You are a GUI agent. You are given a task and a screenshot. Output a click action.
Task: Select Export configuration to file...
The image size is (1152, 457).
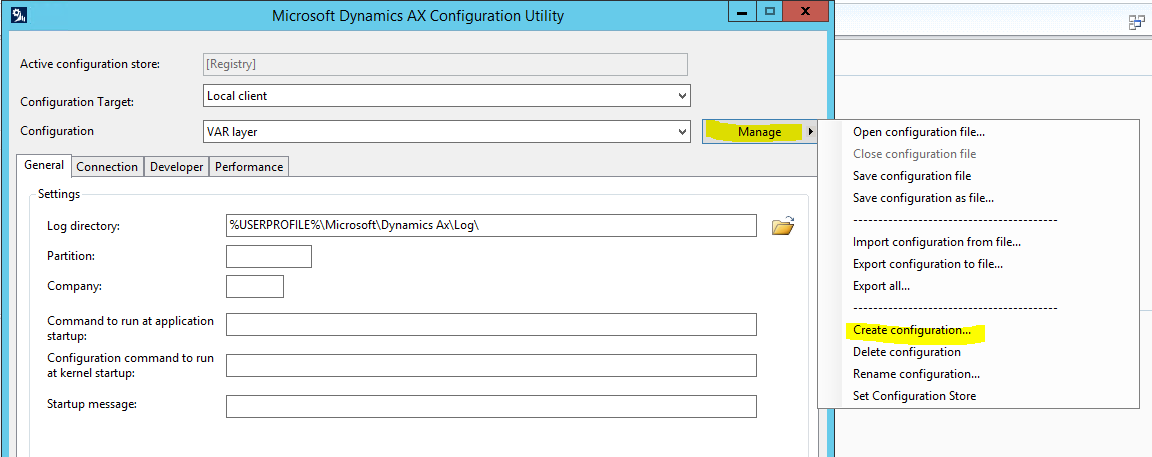click(x=927, y=264)
